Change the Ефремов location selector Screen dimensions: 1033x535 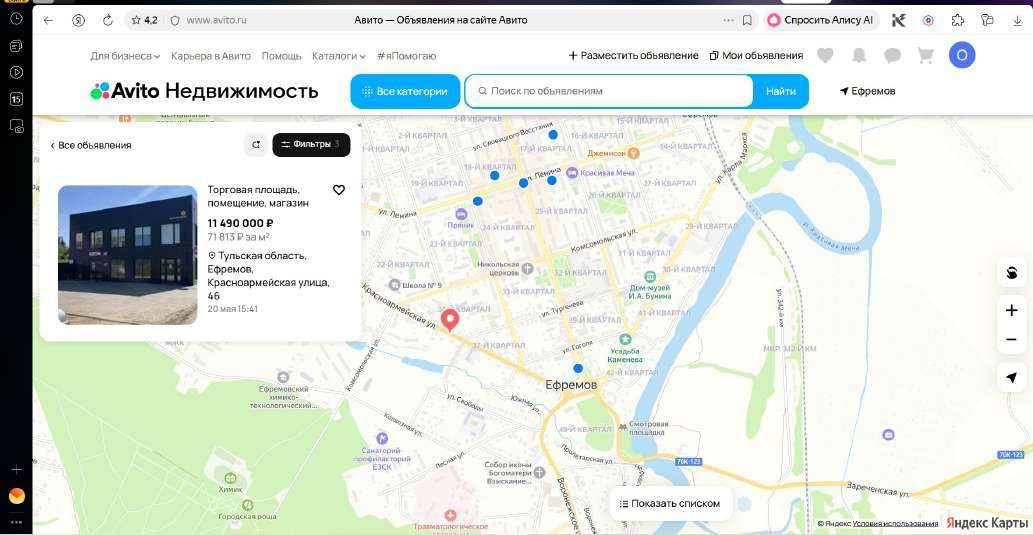[x=868, y=92]
